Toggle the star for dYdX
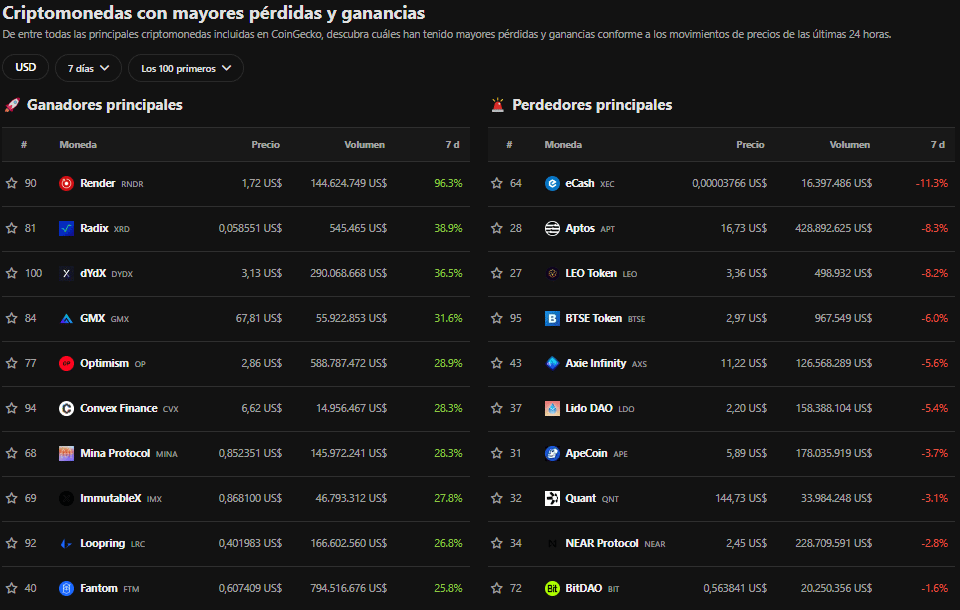 tap(12, 273)
